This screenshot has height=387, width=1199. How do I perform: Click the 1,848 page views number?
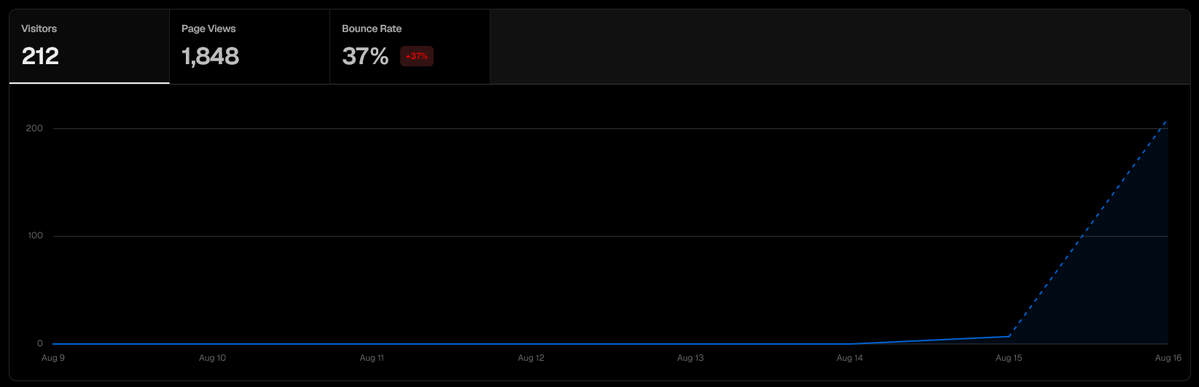(x=210, y=56)
